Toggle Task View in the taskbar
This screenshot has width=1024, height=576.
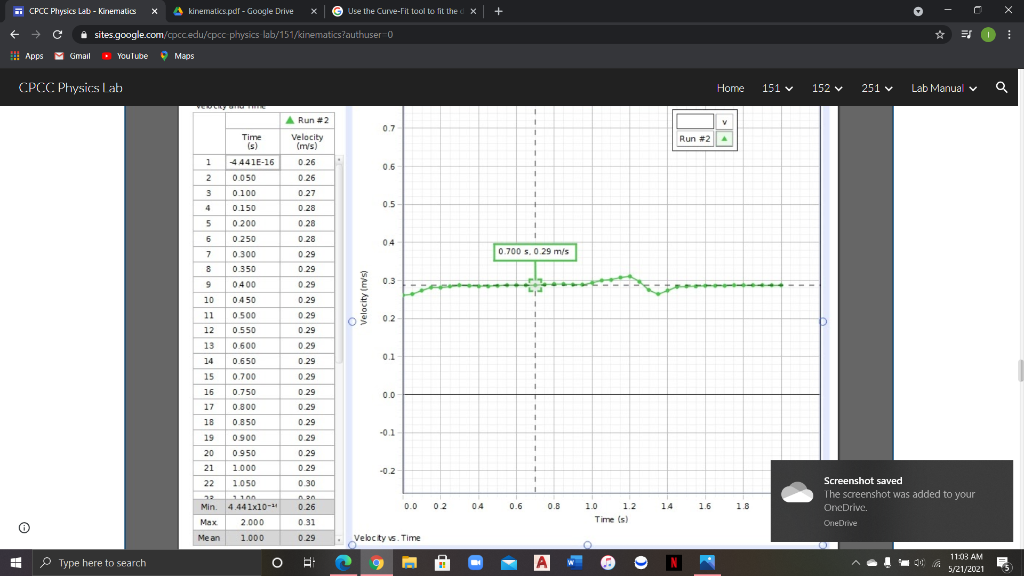click(307, 562)
